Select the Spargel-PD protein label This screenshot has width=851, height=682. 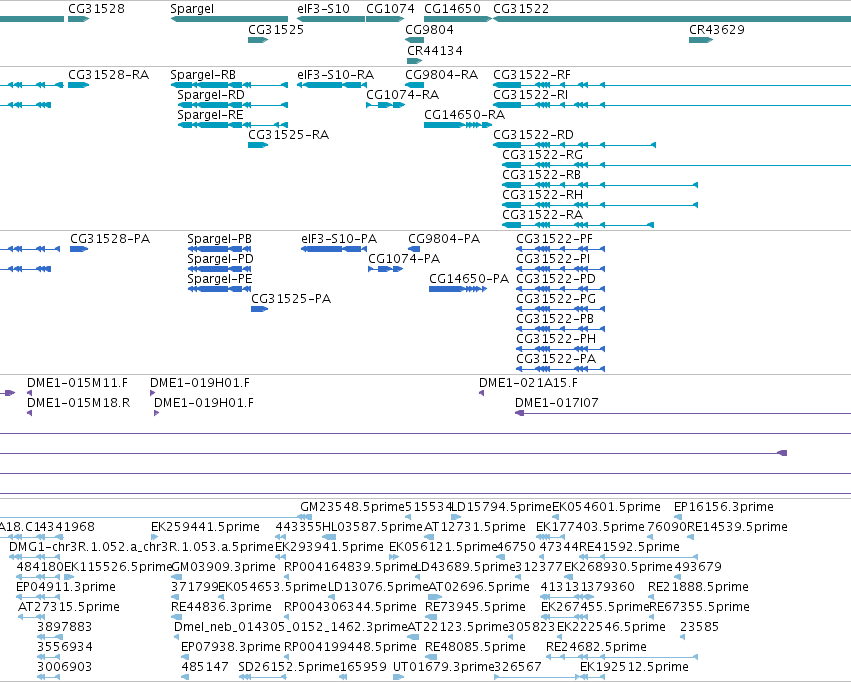click(220, 259)
